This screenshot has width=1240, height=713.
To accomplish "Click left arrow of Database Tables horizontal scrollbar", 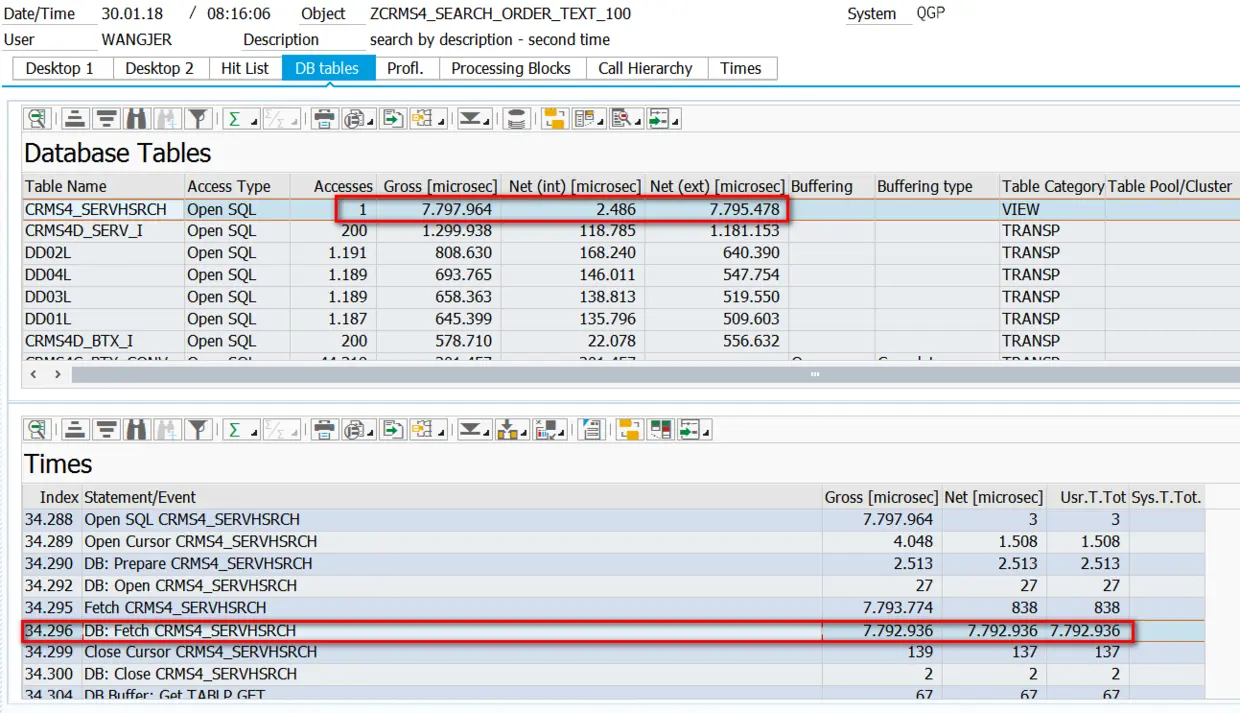I will tap(34, 374).
